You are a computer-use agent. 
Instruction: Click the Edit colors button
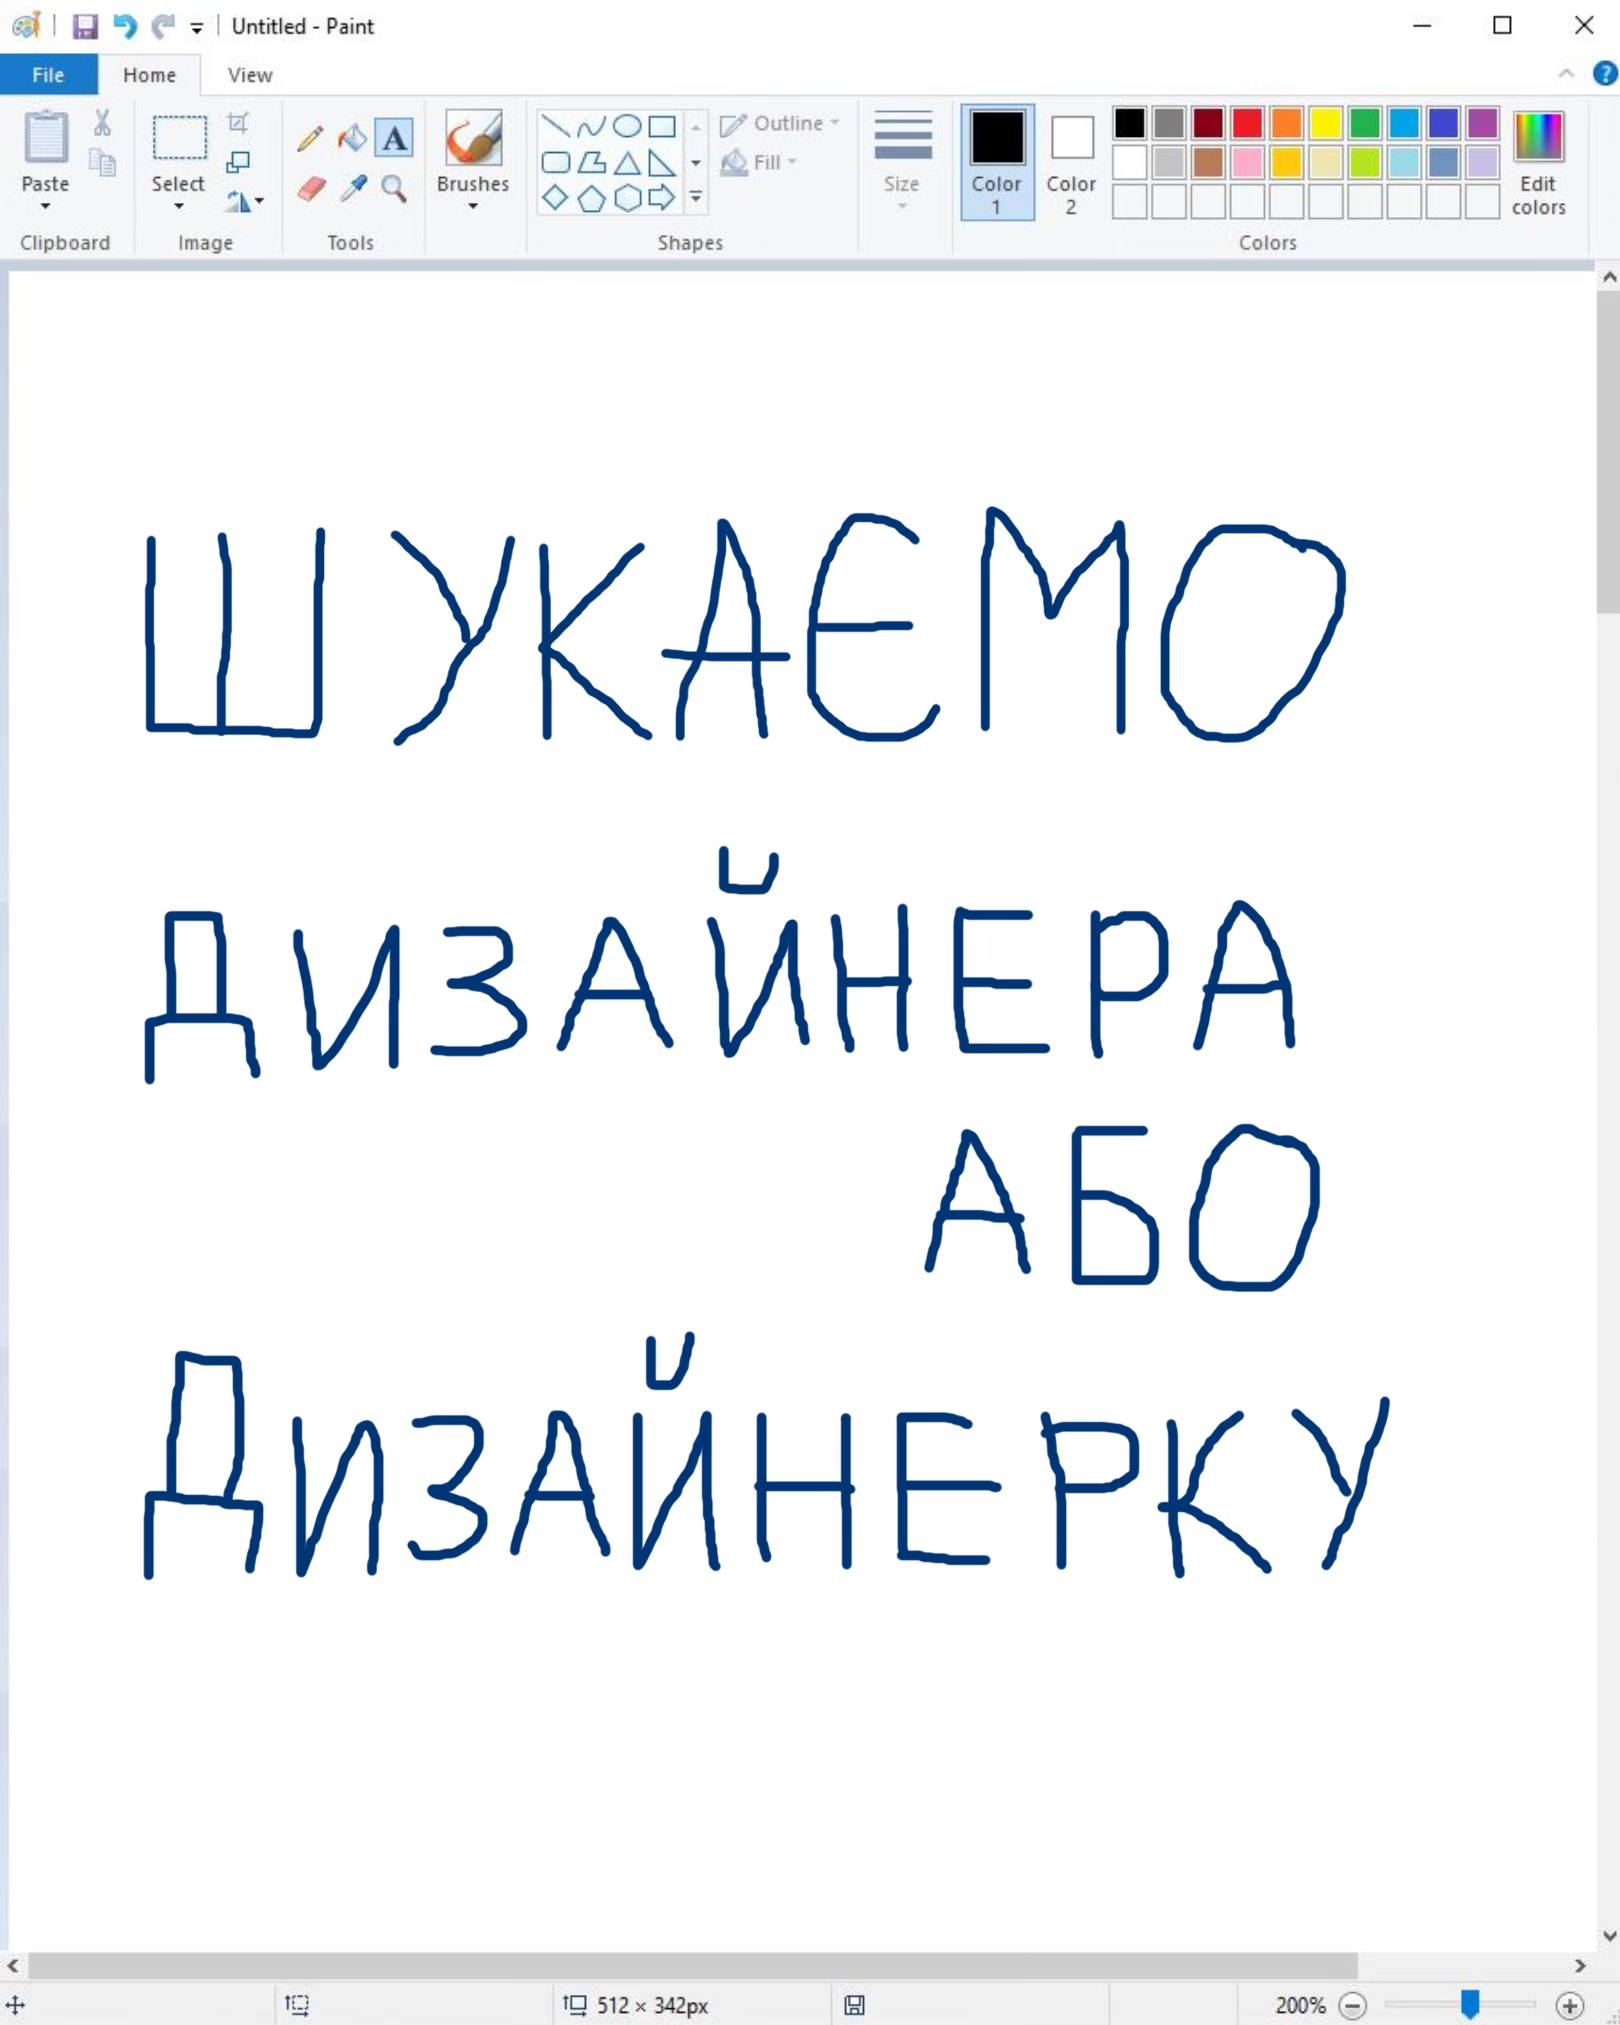pos(1538,162)
